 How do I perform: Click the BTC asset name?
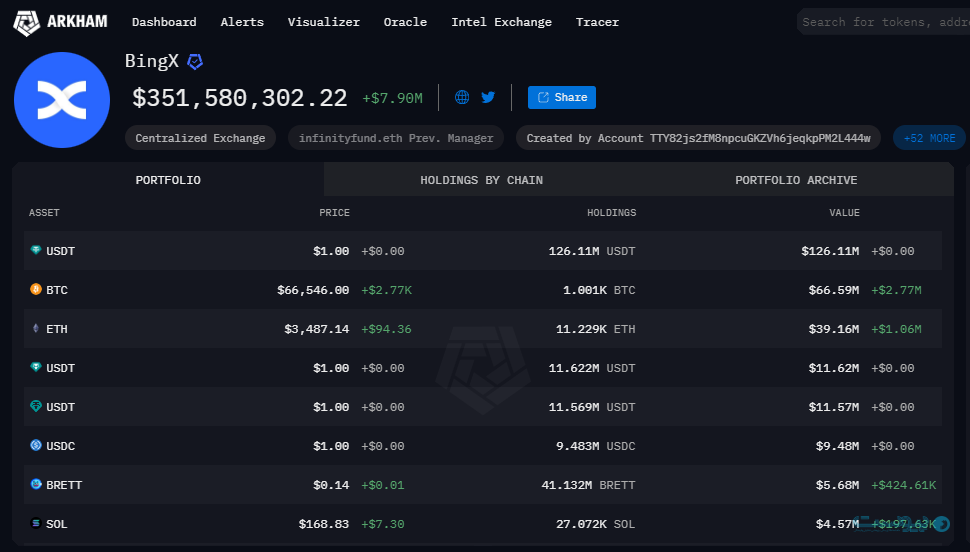tap(57, 290)
